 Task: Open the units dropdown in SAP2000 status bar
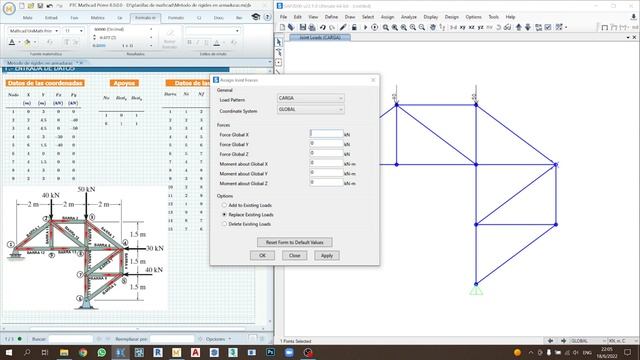(x=622, y=340)
